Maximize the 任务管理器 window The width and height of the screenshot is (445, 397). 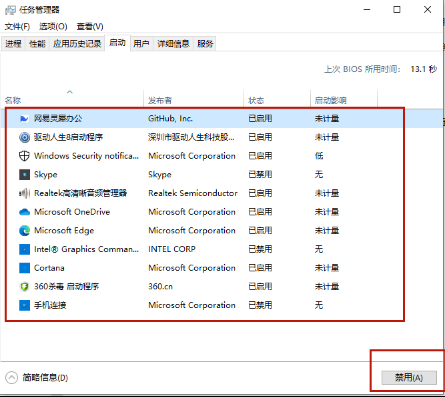click(x=397, y=10)
